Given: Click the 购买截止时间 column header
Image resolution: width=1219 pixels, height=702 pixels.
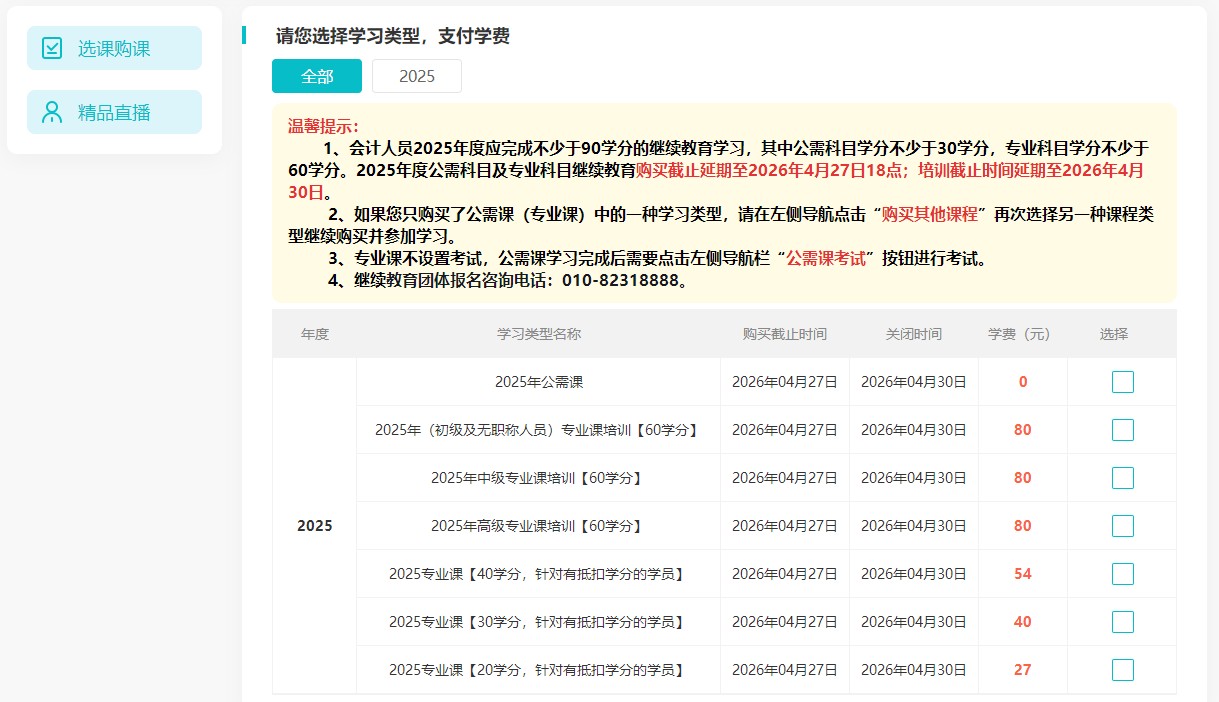Looking at the screenshot, I should (784, 334).
